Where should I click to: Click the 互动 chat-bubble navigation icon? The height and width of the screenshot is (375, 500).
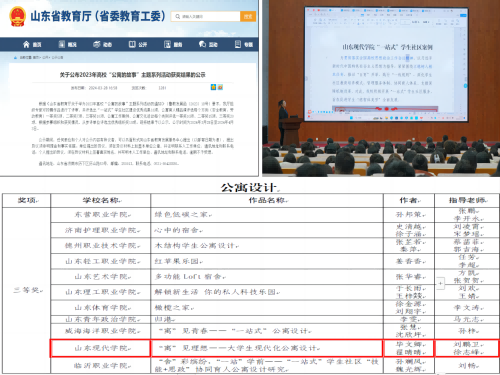click(202, 44)
